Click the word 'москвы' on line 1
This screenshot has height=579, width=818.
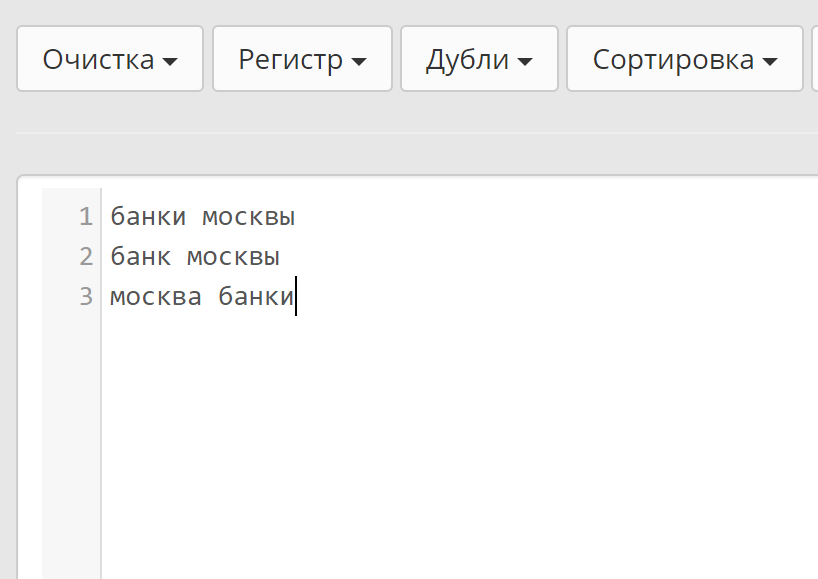(x=248, y=216)
